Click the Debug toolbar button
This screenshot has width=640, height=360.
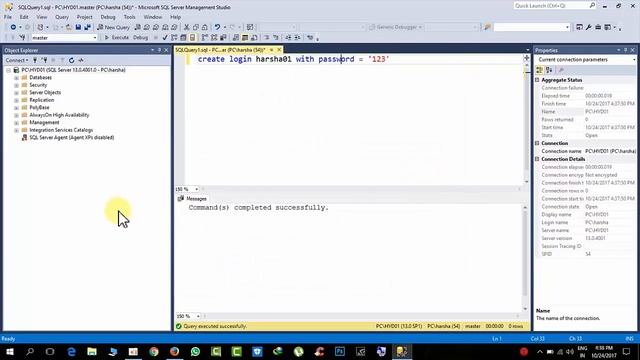140,38
